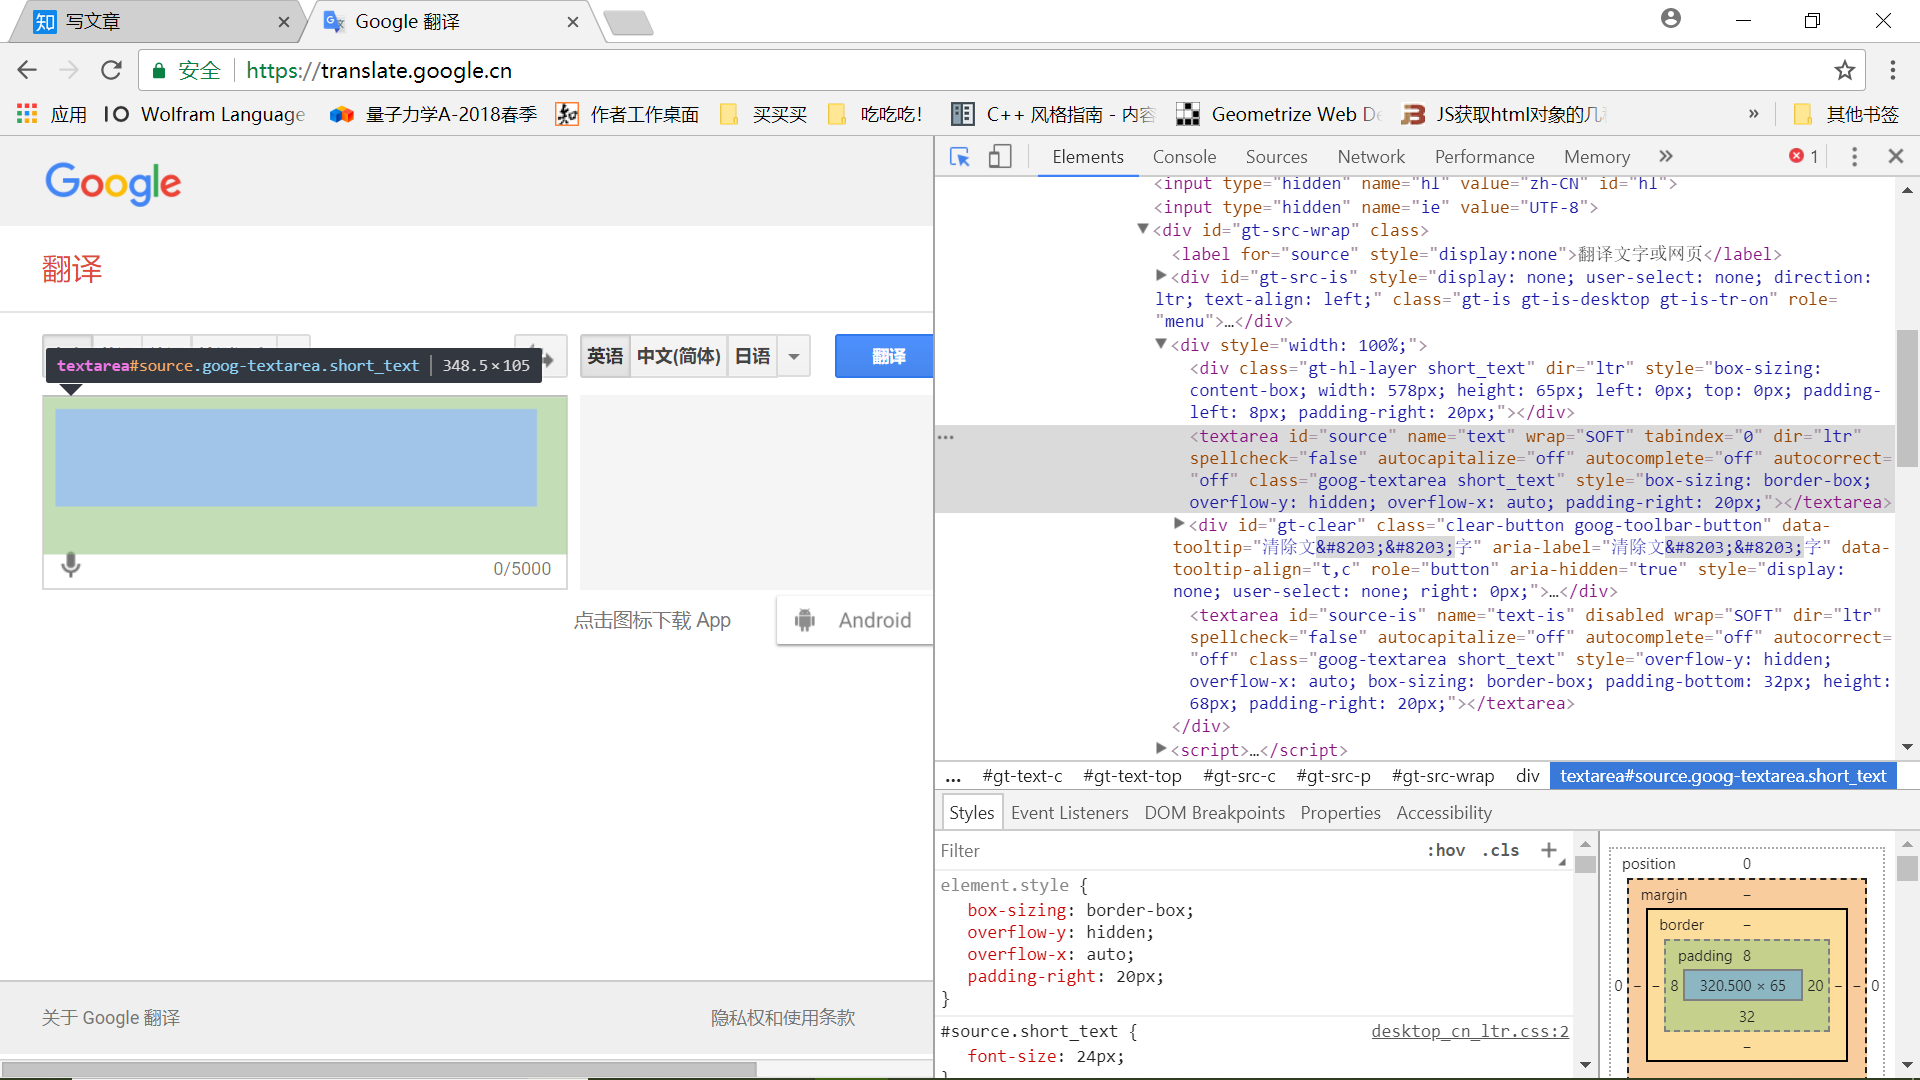The height and width of the screenshot is (1080, 1920).
Task: Reload the page with the refresh icon
Action: [111, 70]
